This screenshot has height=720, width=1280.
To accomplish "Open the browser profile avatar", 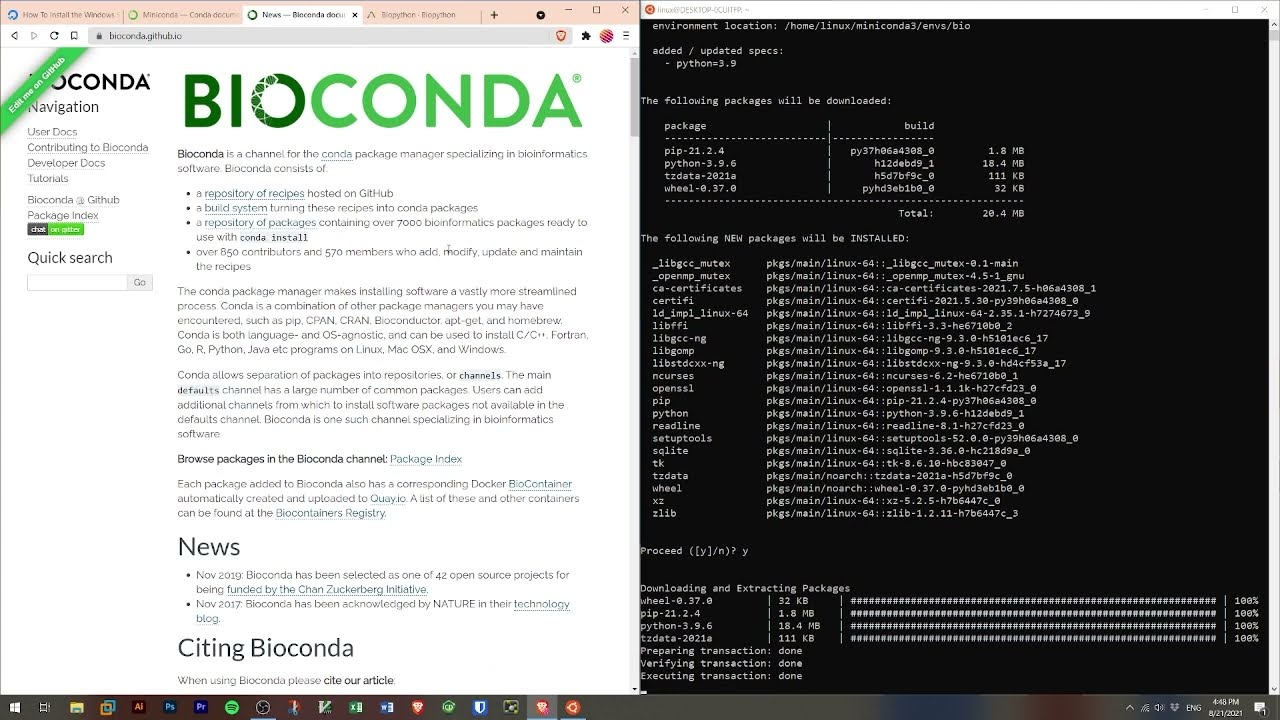I will coord(606,35).
